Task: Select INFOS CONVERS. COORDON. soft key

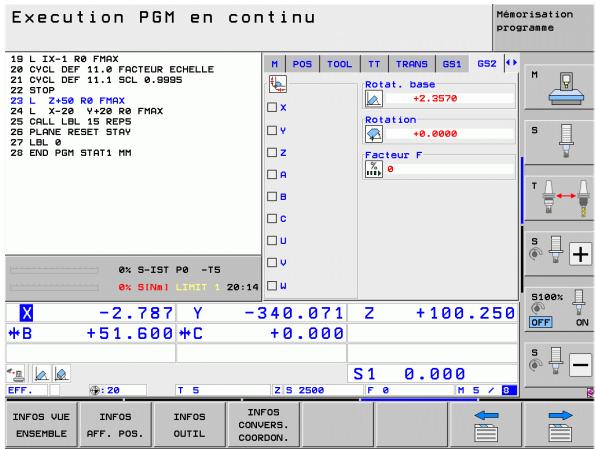Action: [263, 425]
